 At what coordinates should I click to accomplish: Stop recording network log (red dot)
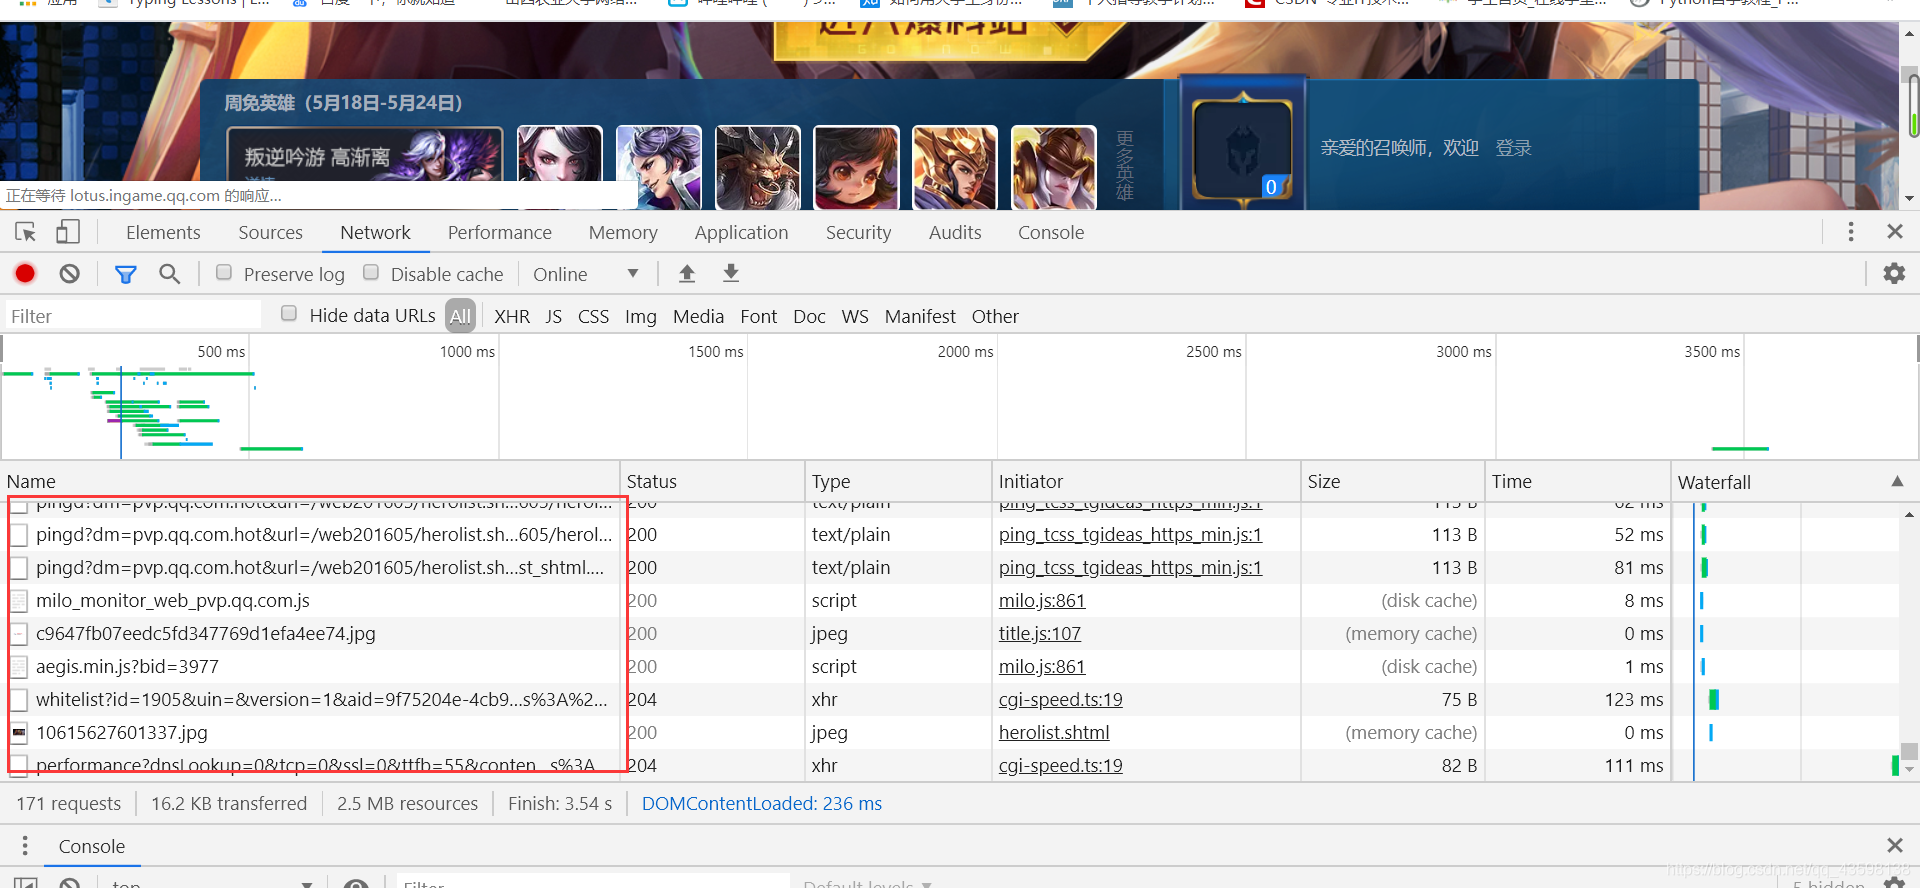(25, 274)
